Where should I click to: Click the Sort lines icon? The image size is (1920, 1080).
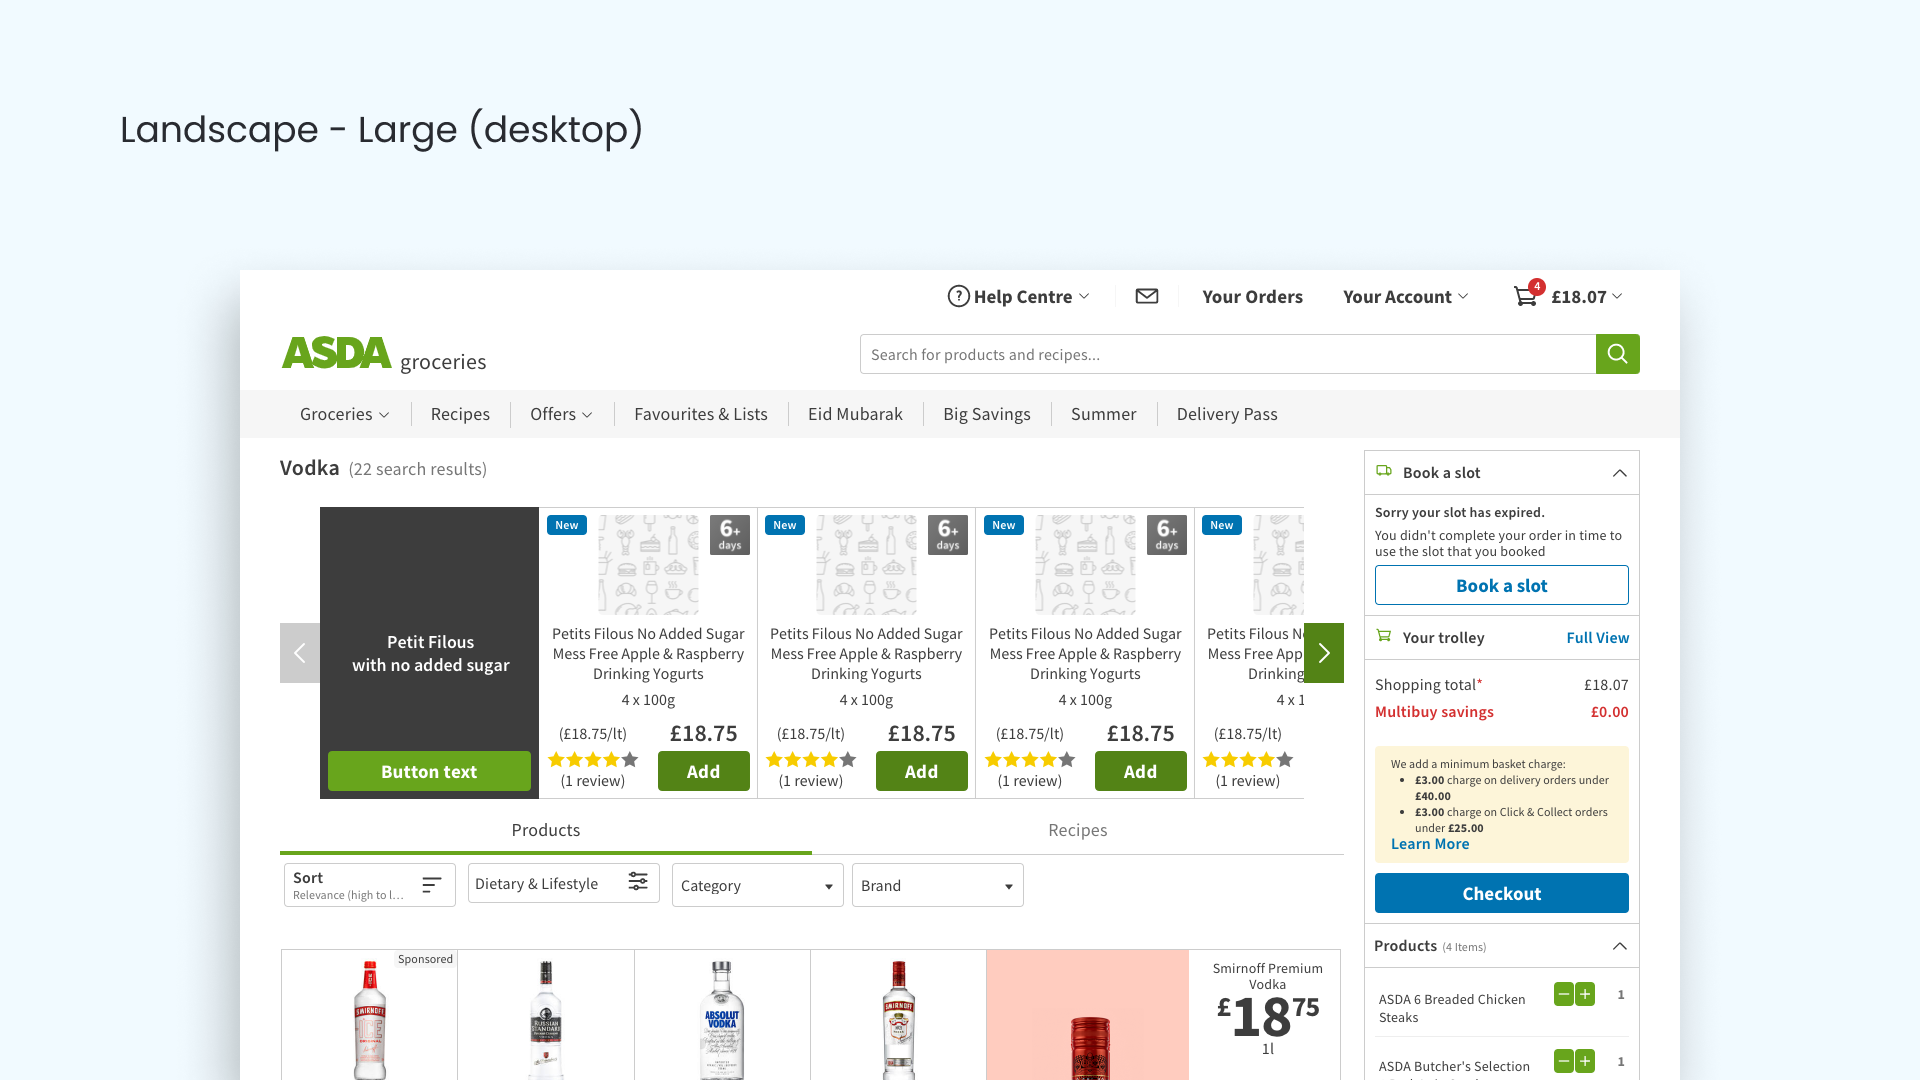(431, 885)
